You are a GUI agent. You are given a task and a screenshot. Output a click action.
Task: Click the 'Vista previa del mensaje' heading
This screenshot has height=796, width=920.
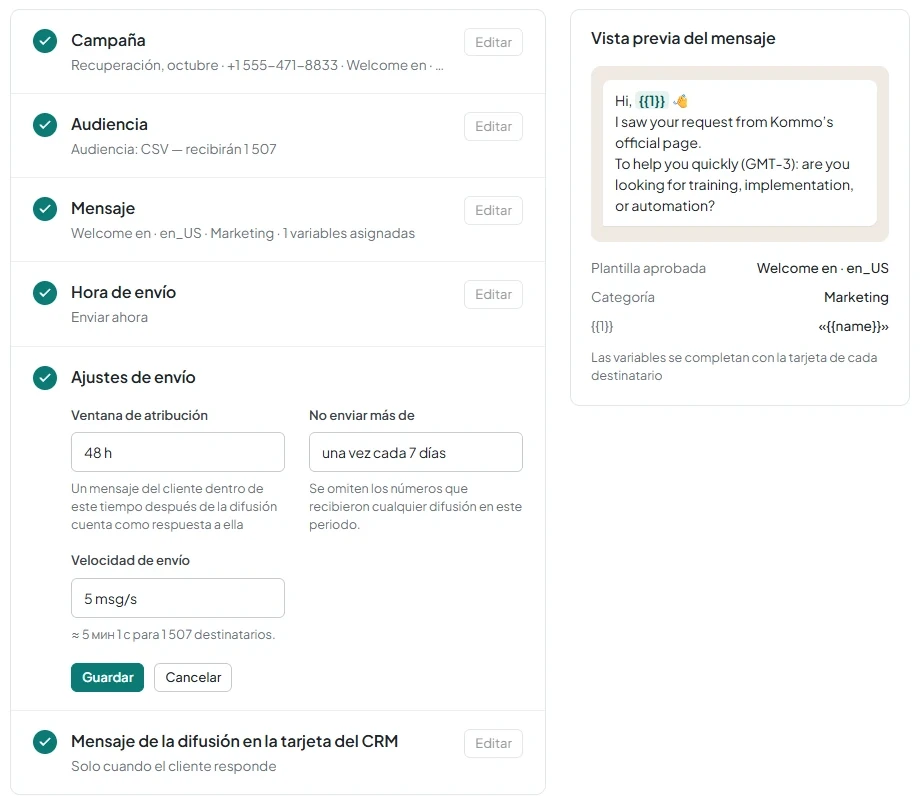tap(683, 38)
